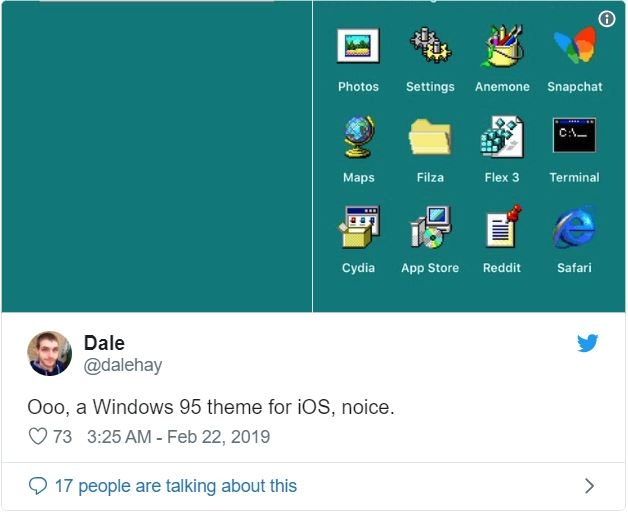The height and width of the screenshot is (517, 628).
Task: Open the @dalehay handle link
Action: pyautogui.click(x=123, y=365)
